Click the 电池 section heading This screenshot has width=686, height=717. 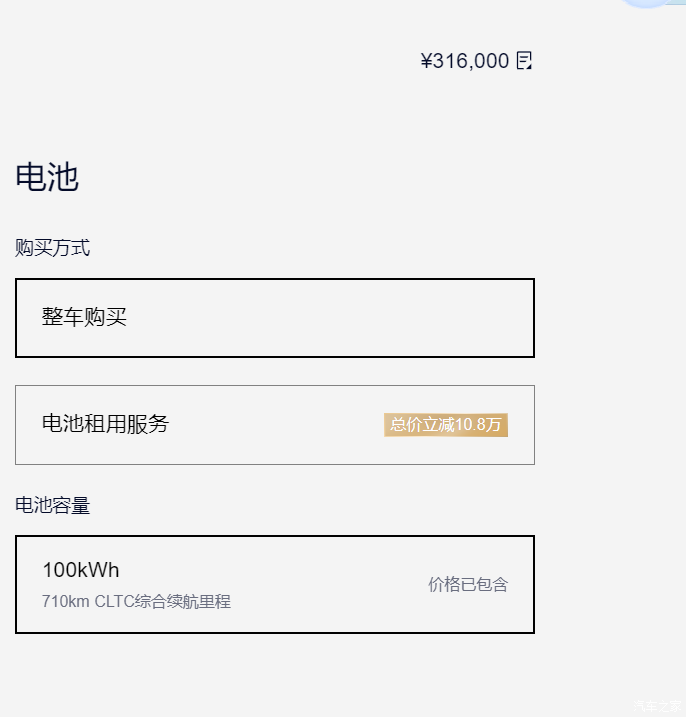[x=47, y=178]
